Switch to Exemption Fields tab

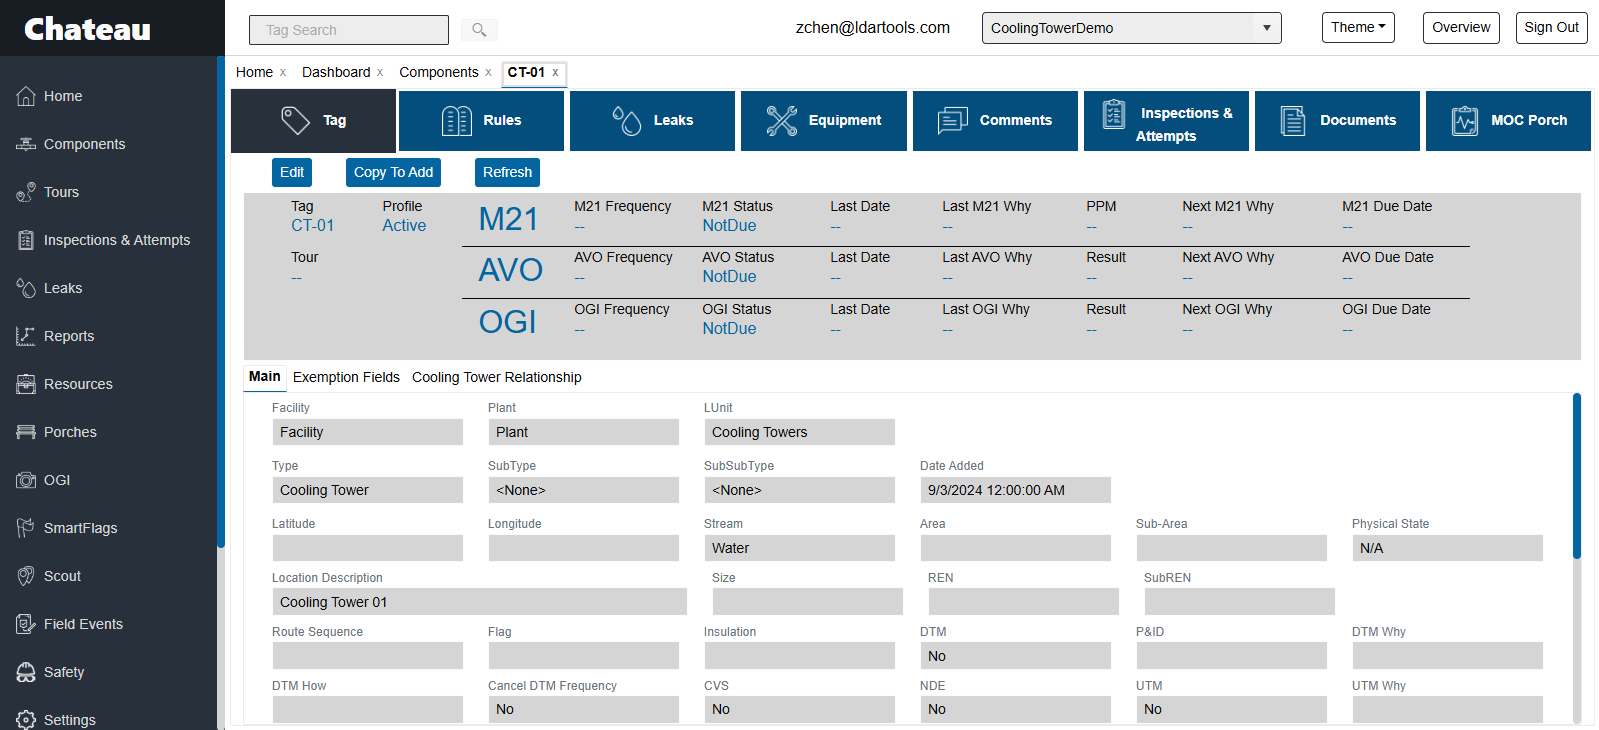point(346,377)
